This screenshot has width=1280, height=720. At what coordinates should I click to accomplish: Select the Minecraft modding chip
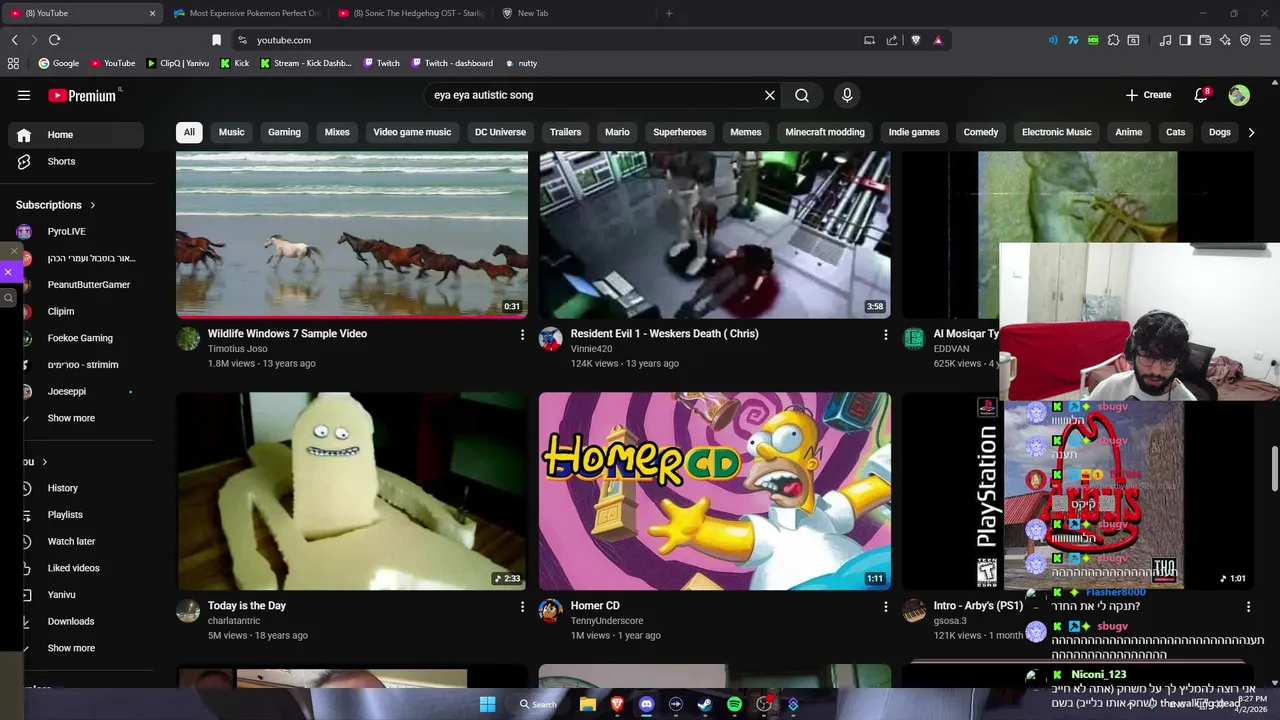pyautogui.click(x=825, y=132)
